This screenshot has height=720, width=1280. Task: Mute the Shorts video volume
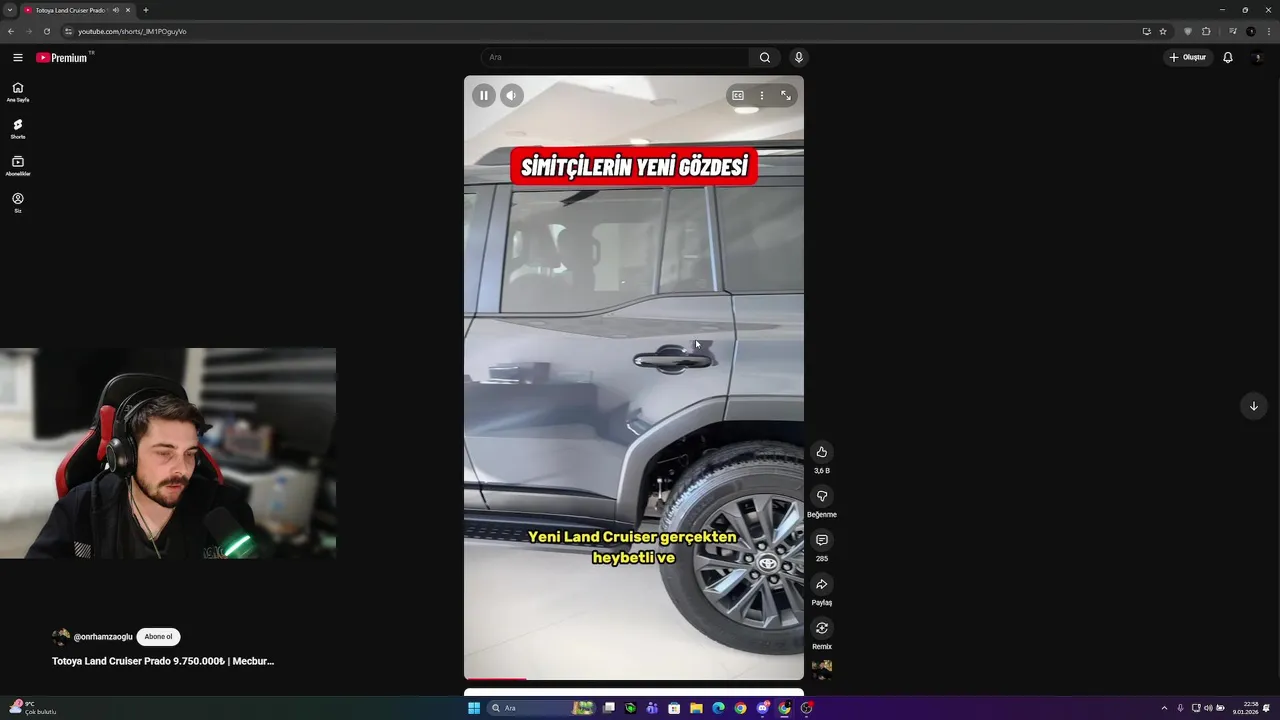pos(511,96)
